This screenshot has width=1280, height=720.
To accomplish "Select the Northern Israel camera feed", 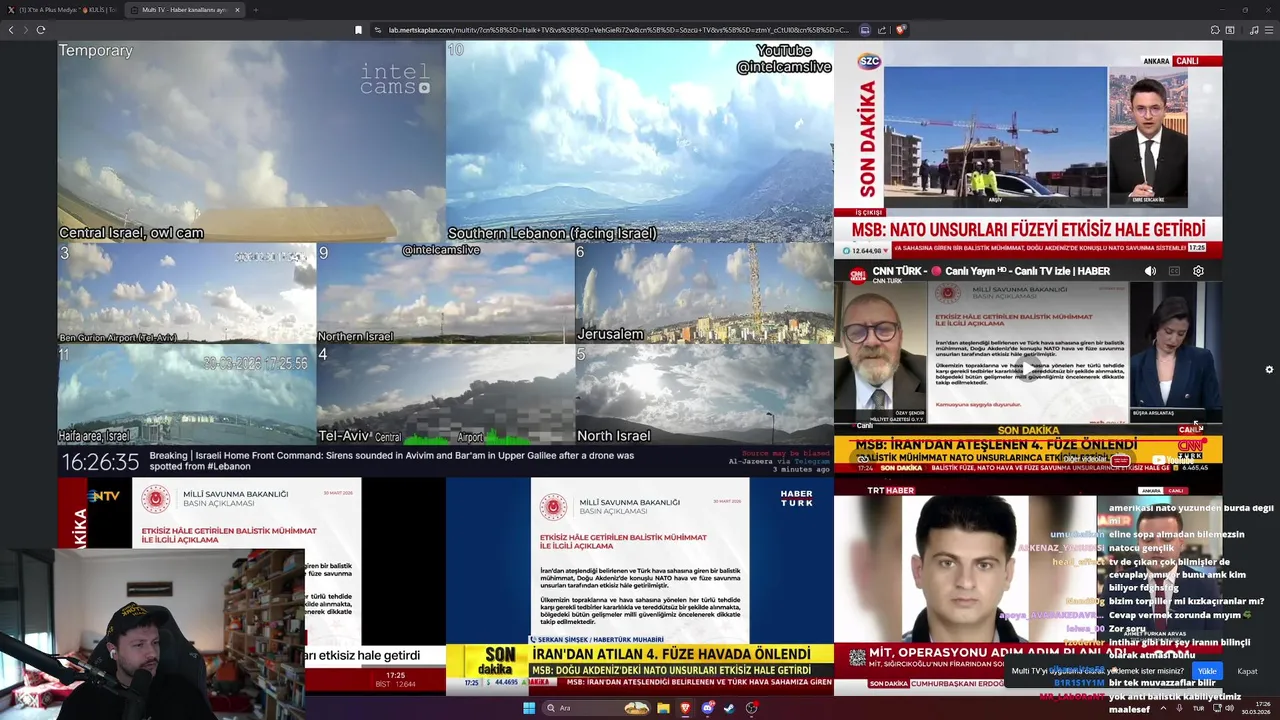I will (x=446, y=293).
